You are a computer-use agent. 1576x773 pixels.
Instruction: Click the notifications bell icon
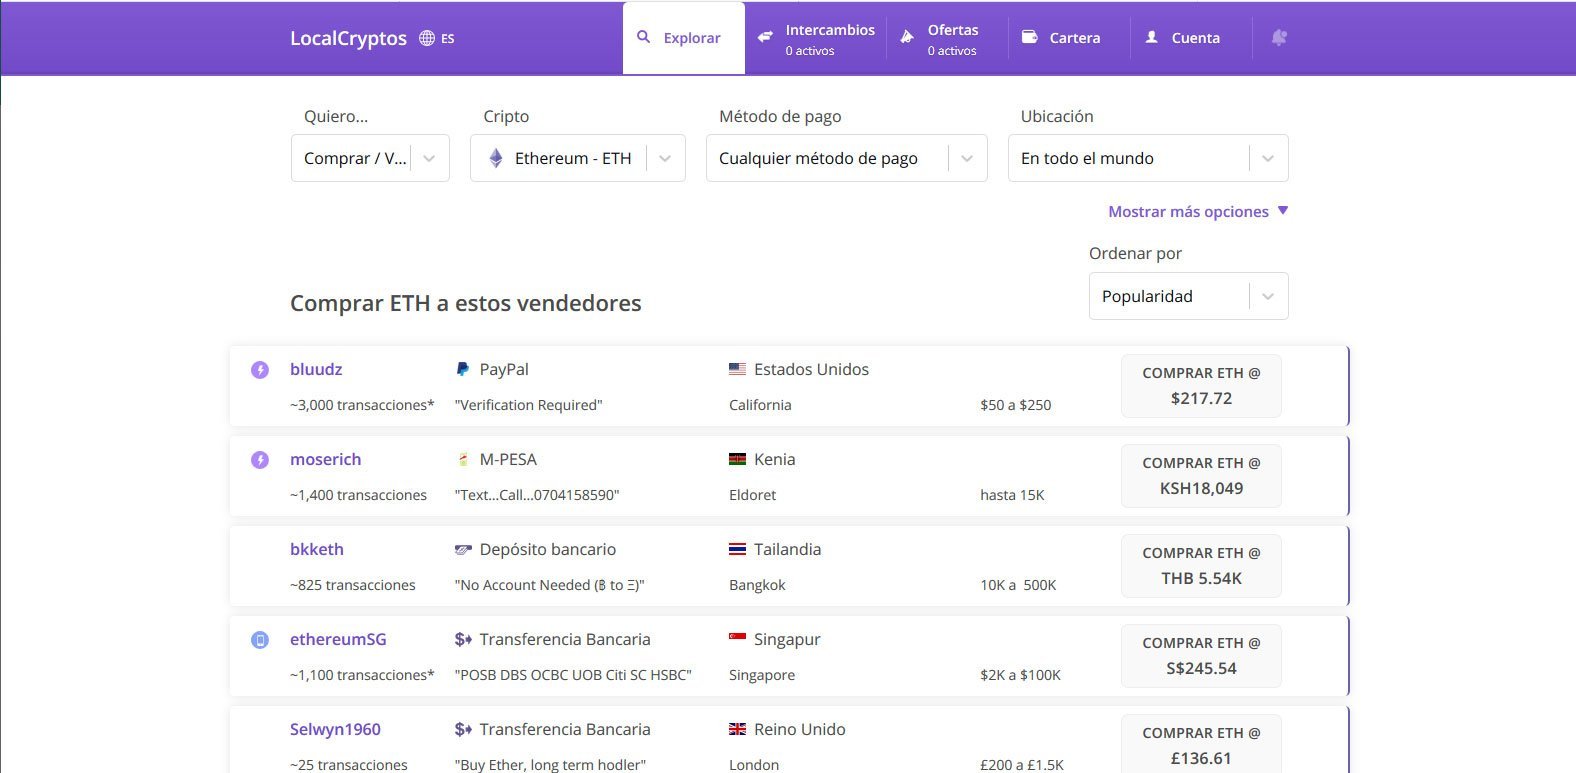point(1279,38)
